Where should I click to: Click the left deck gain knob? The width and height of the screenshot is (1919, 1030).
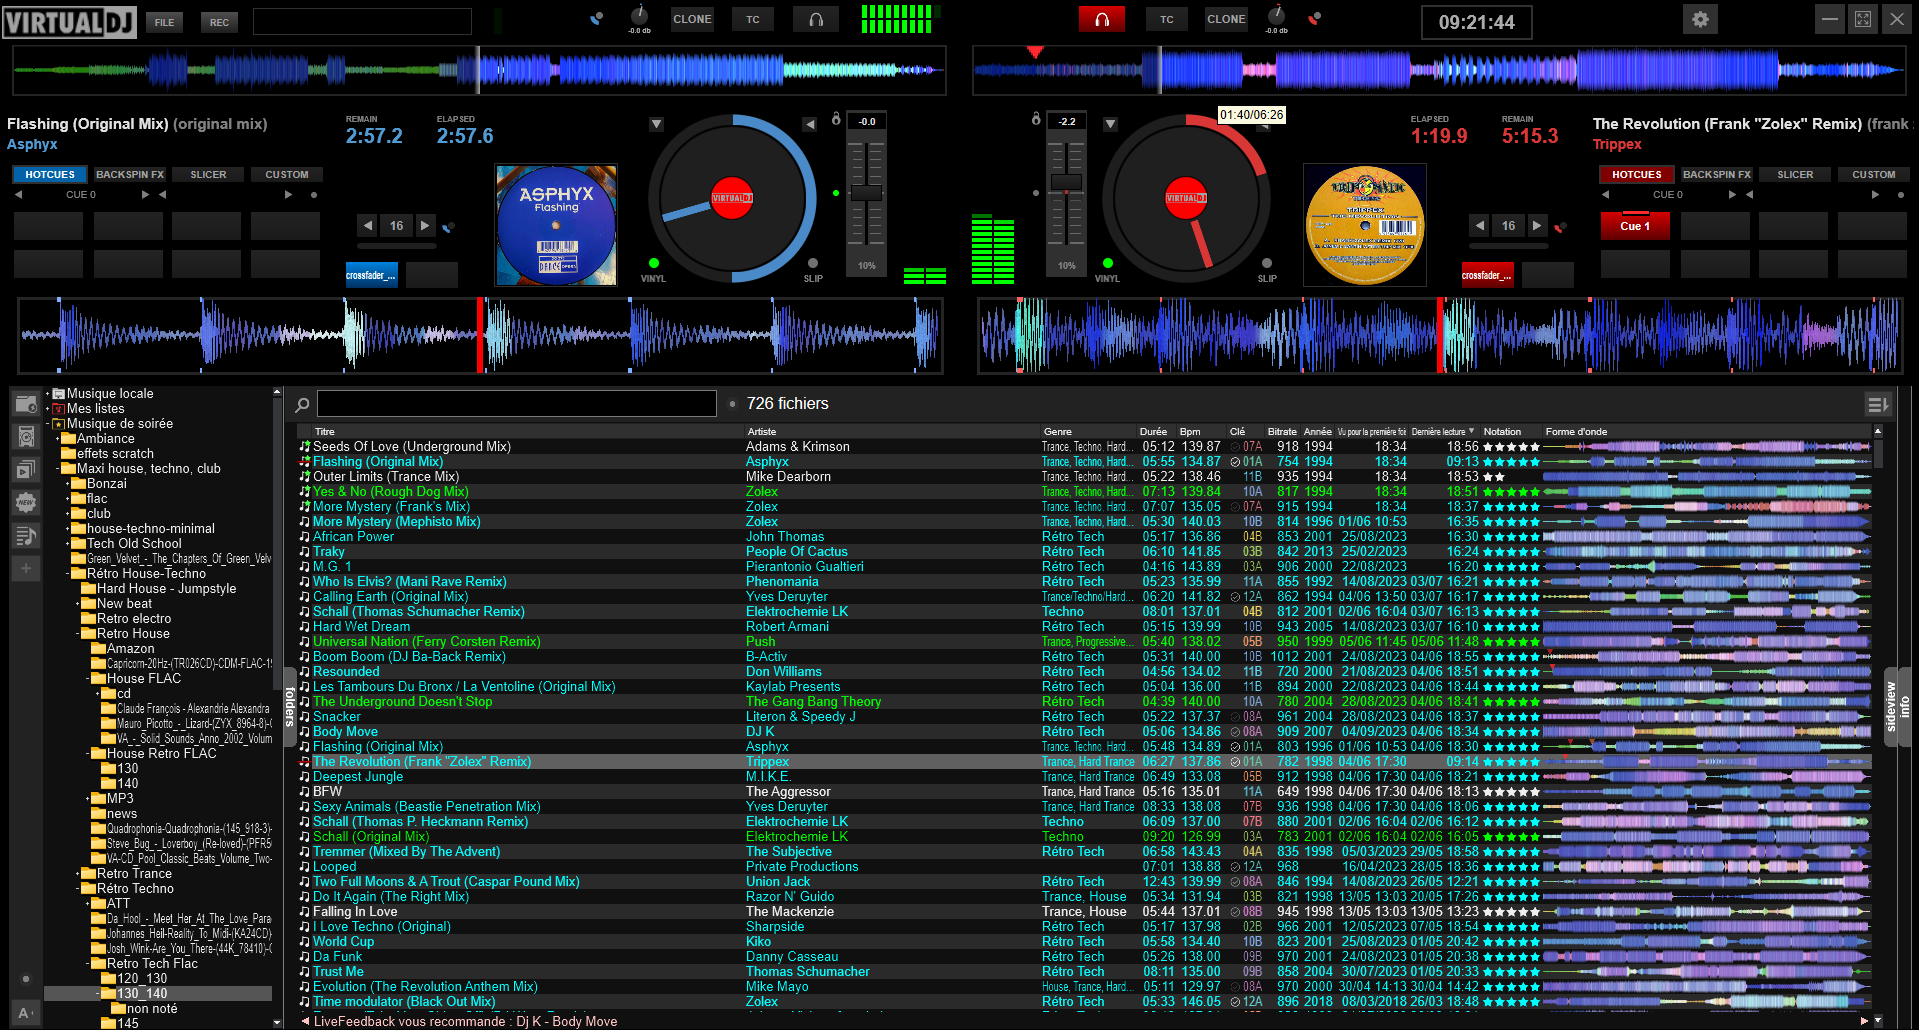tap(640, 15)
